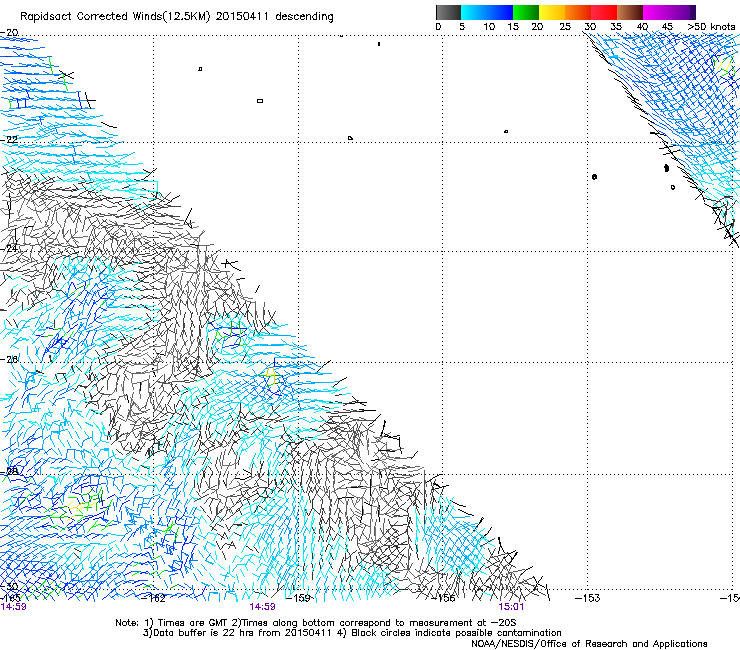Click the '-162' longitude axis label
The height and width of the screenshot is (650, 740).
[154, 599]
